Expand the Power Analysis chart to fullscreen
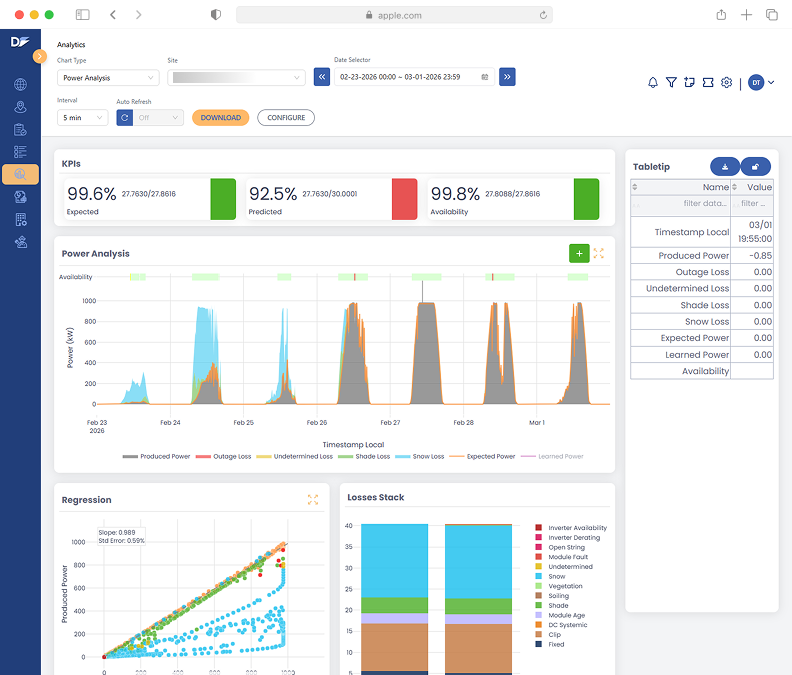The image size is (792, 675). pyautogui.click(x=599, y=254)
